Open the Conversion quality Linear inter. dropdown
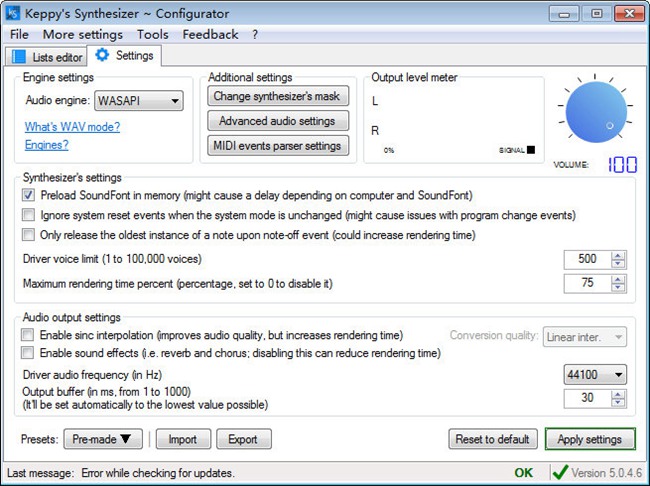Screen dimensions: 650x486 click(x=585, y=337)
